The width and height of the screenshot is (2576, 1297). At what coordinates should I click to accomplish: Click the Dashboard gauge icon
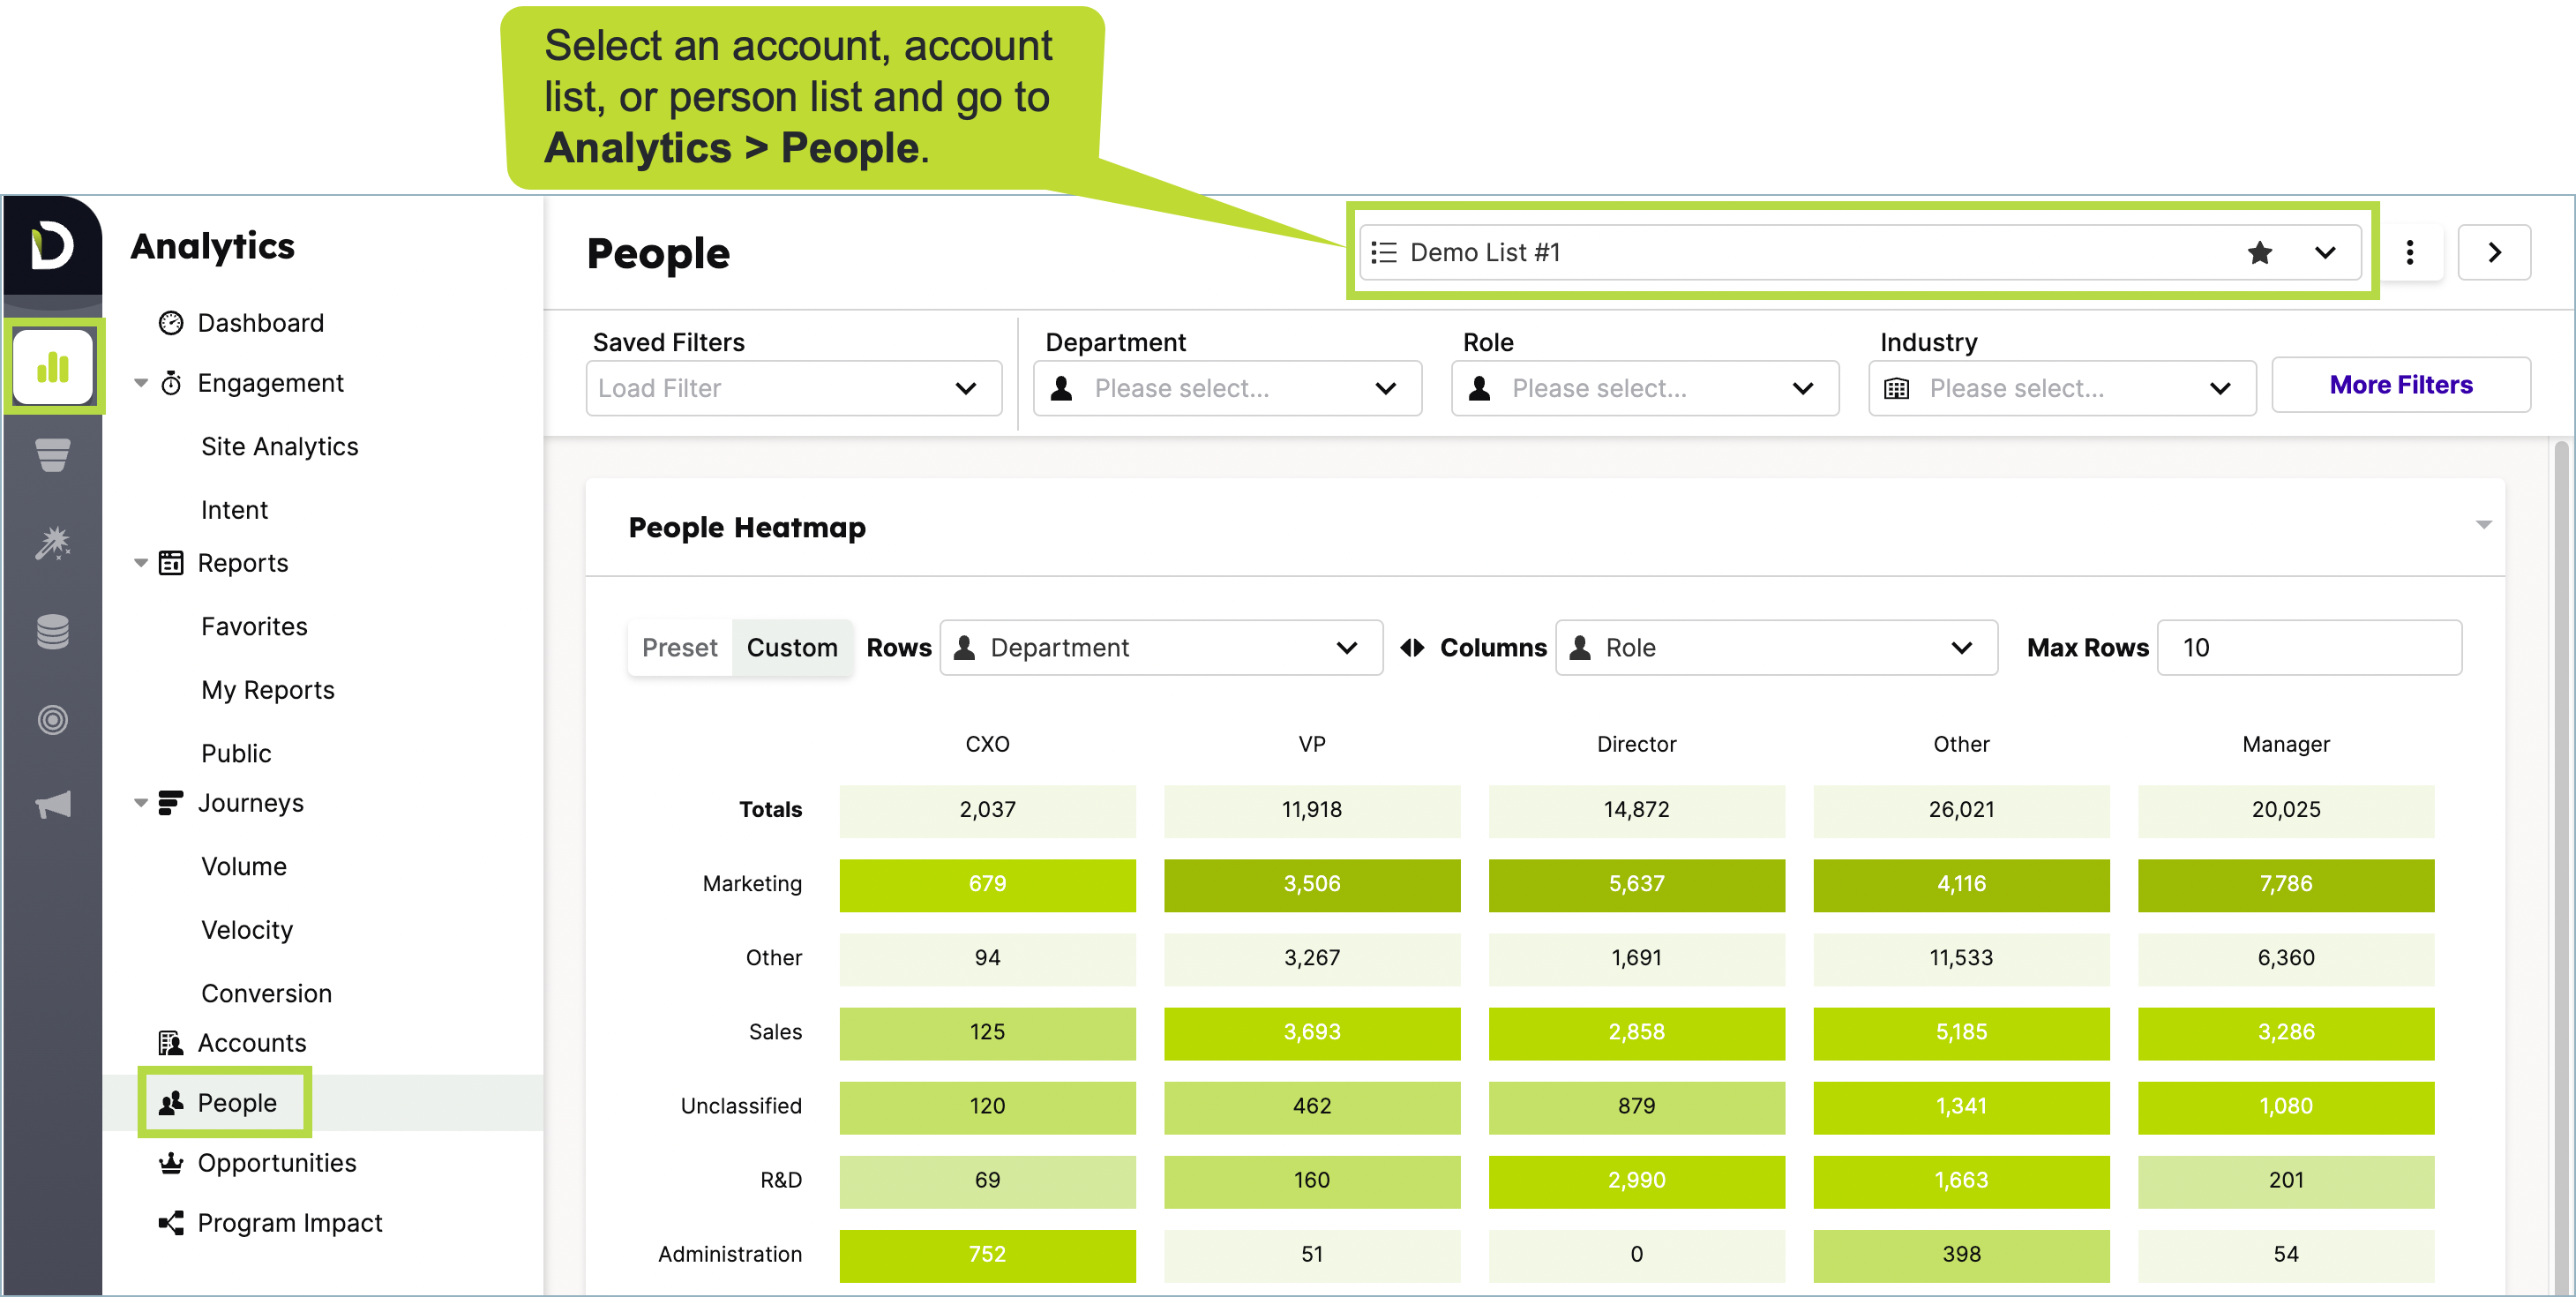pyautogui.click(x=171, y=323)
